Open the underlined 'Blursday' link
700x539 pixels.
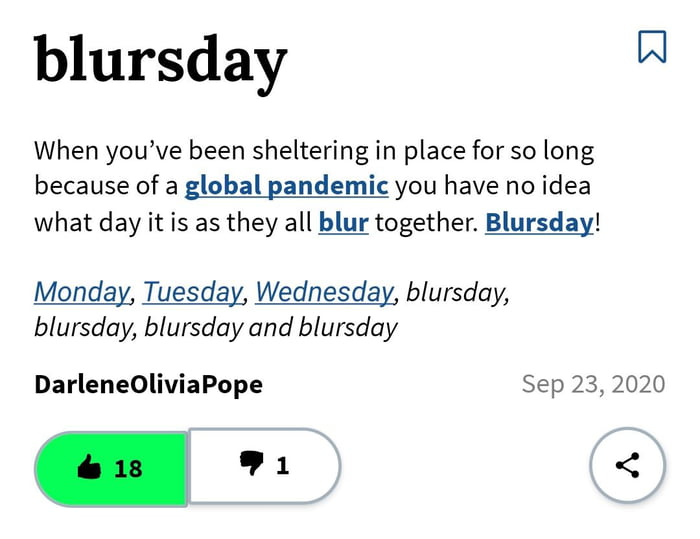tap(539, 221)
